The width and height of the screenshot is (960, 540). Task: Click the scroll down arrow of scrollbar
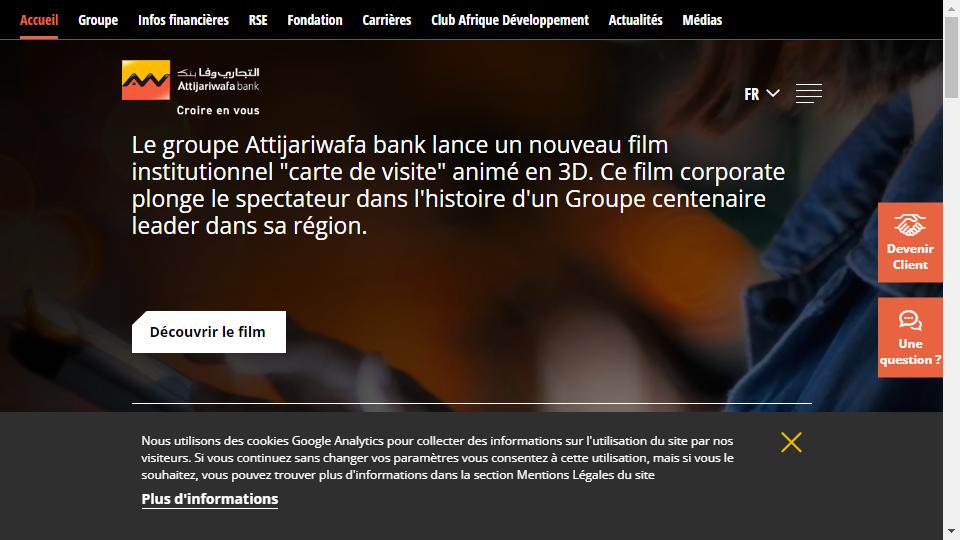pyautogui.click(x=951, y=531)
